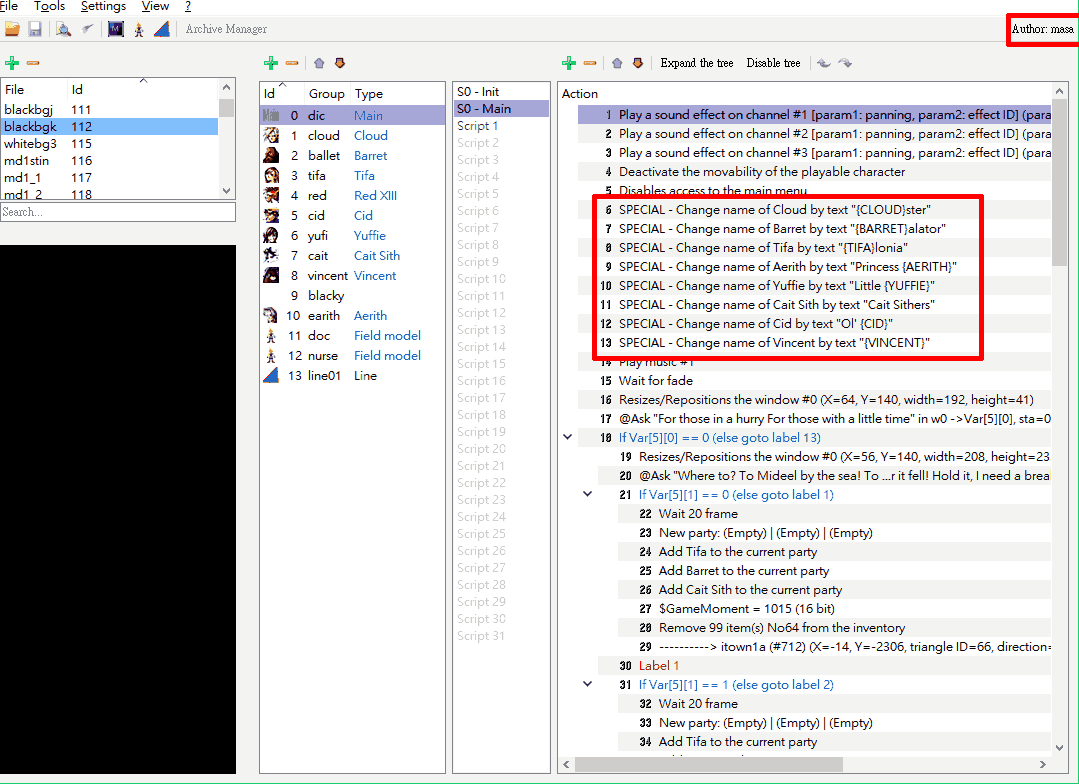Click orange minus above the Group list
The image size is (1079, 784).
click(x=292, y=63)
